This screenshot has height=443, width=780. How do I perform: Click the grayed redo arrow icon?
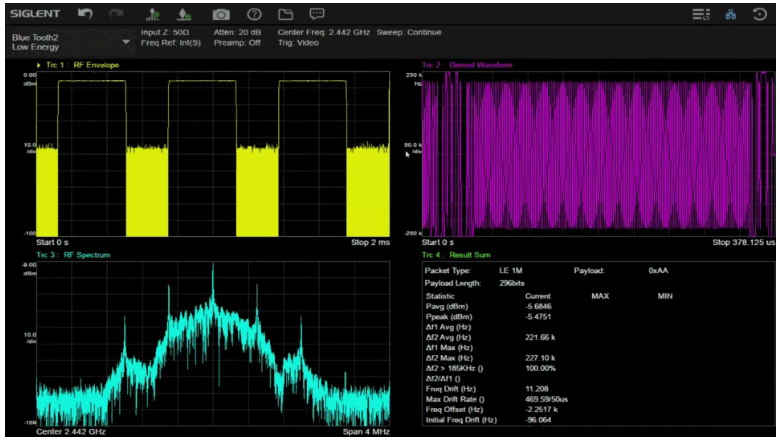116,14
